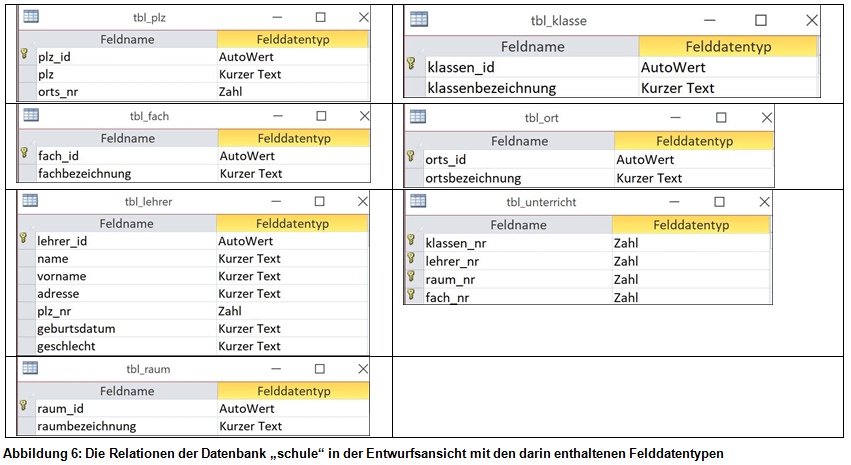Viewport: 851px width, 465px height.
Task: Open the data type cell for orts_nr
Action: point(292,91)
